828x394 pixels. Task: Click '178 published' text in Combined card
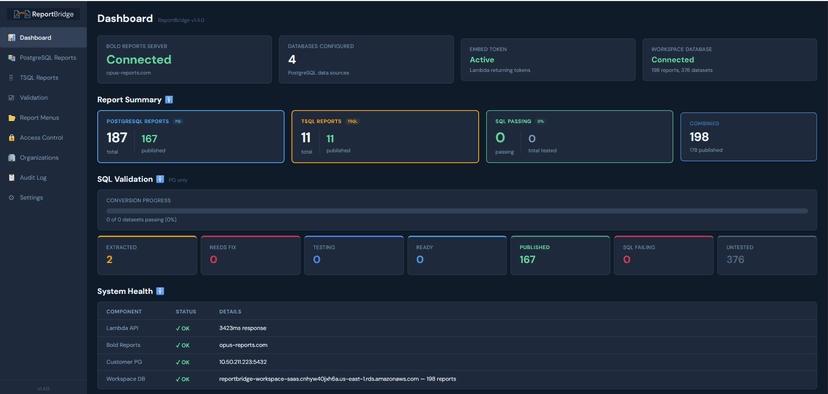(x=706, y=150)
